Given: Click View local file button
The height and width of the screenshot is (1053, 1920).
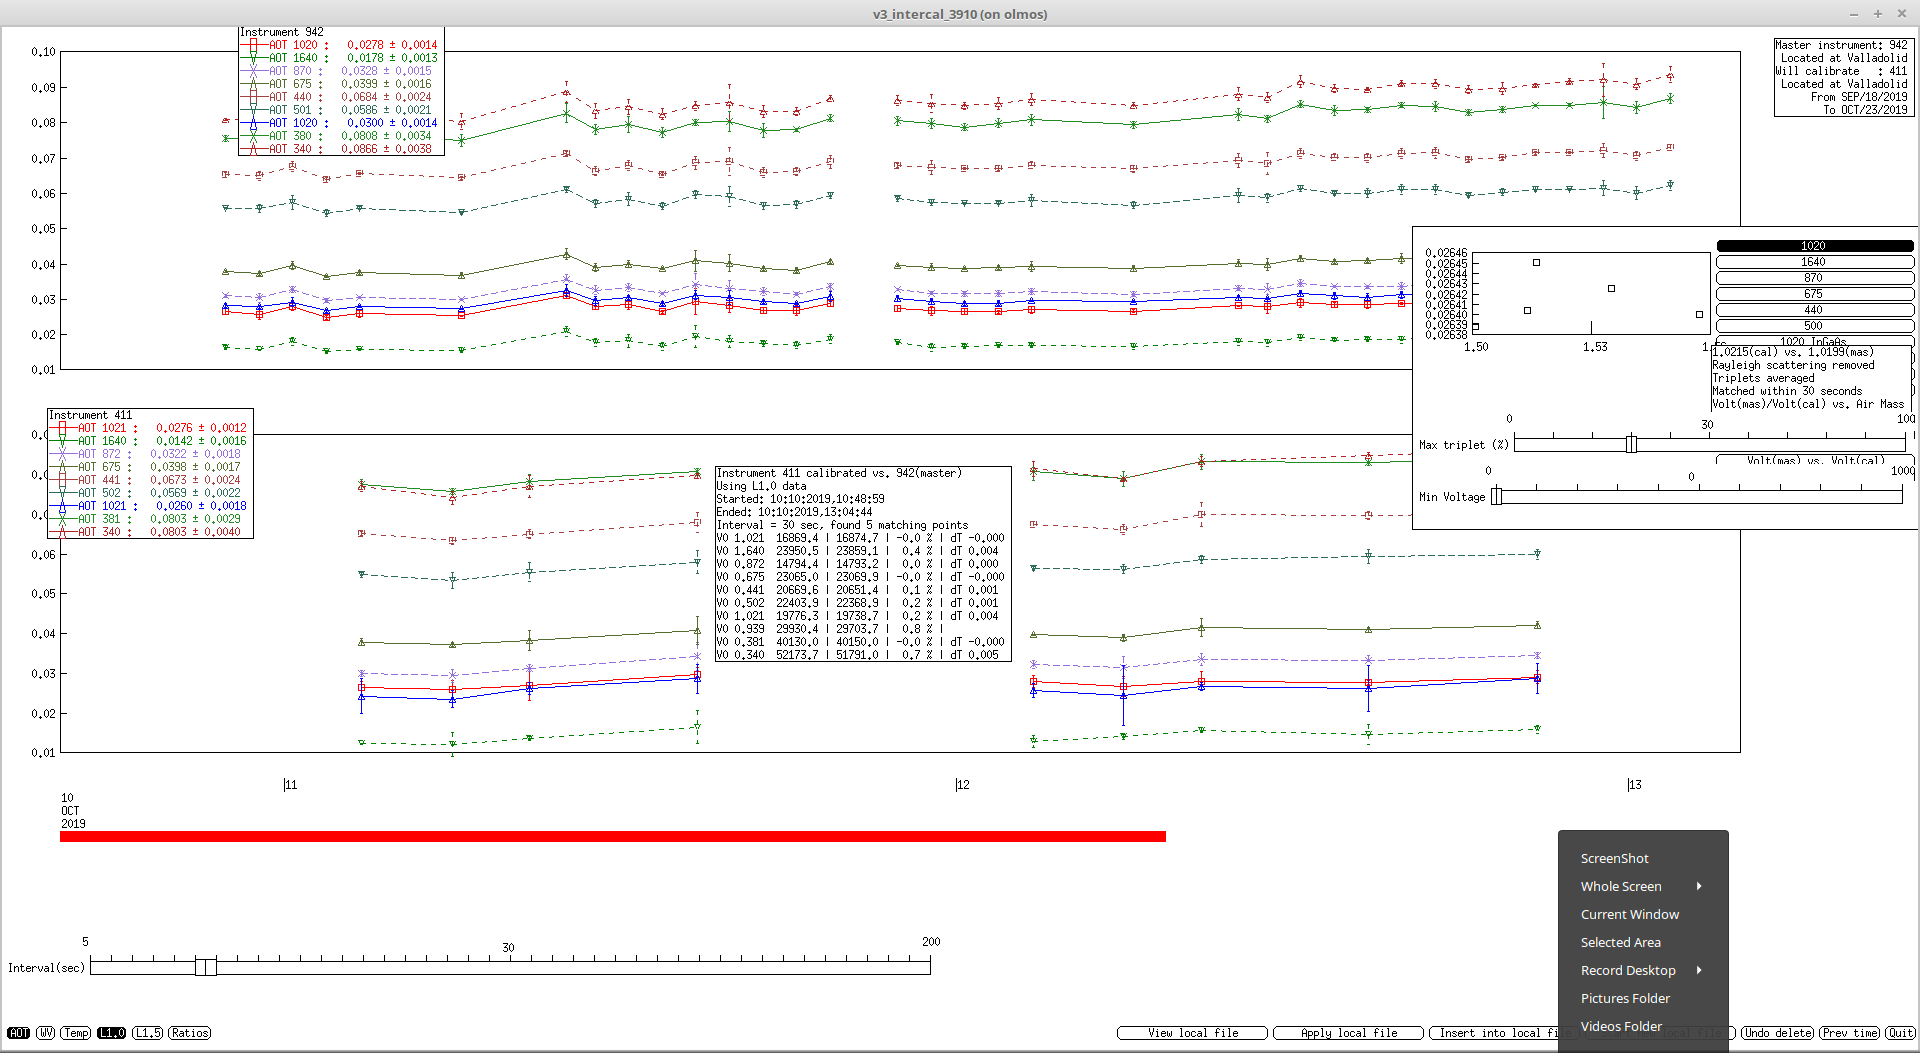Looking at the screenshot, I should (x=1192, y=1033).
